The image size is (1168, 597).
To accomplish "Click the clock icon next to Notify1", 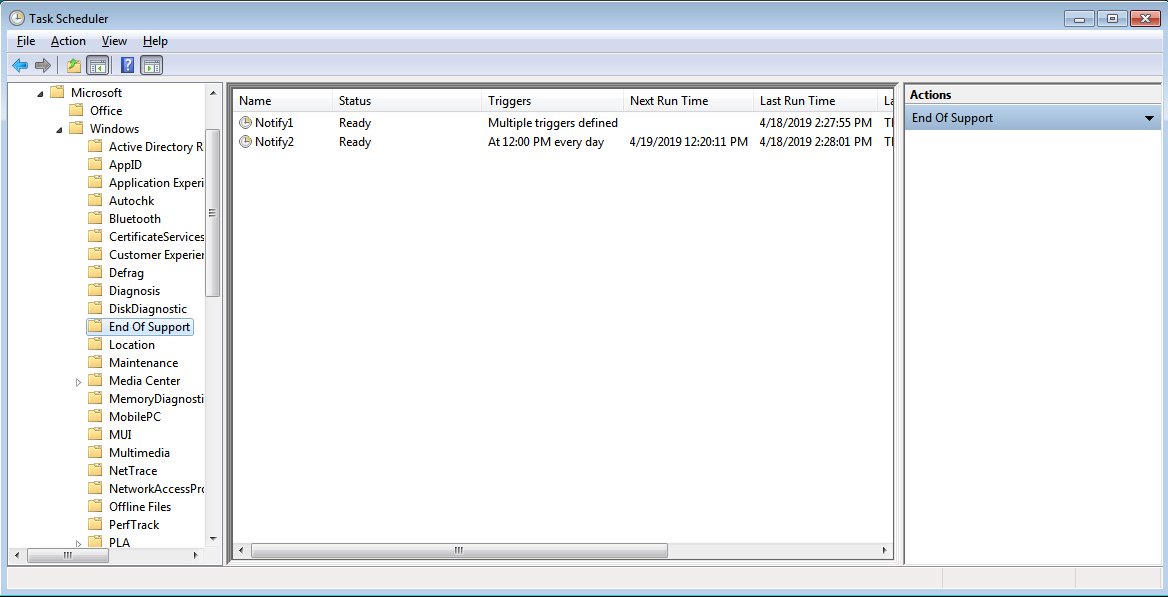I will click(245, 123).
